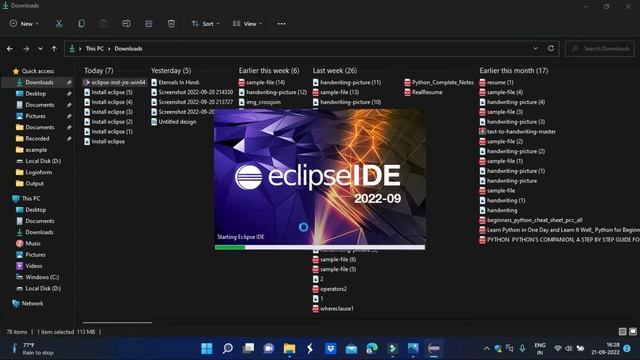Click the chevron between This PC and Downloads
This screenshot has width=640, height=360.
click(x=109, y=49)
